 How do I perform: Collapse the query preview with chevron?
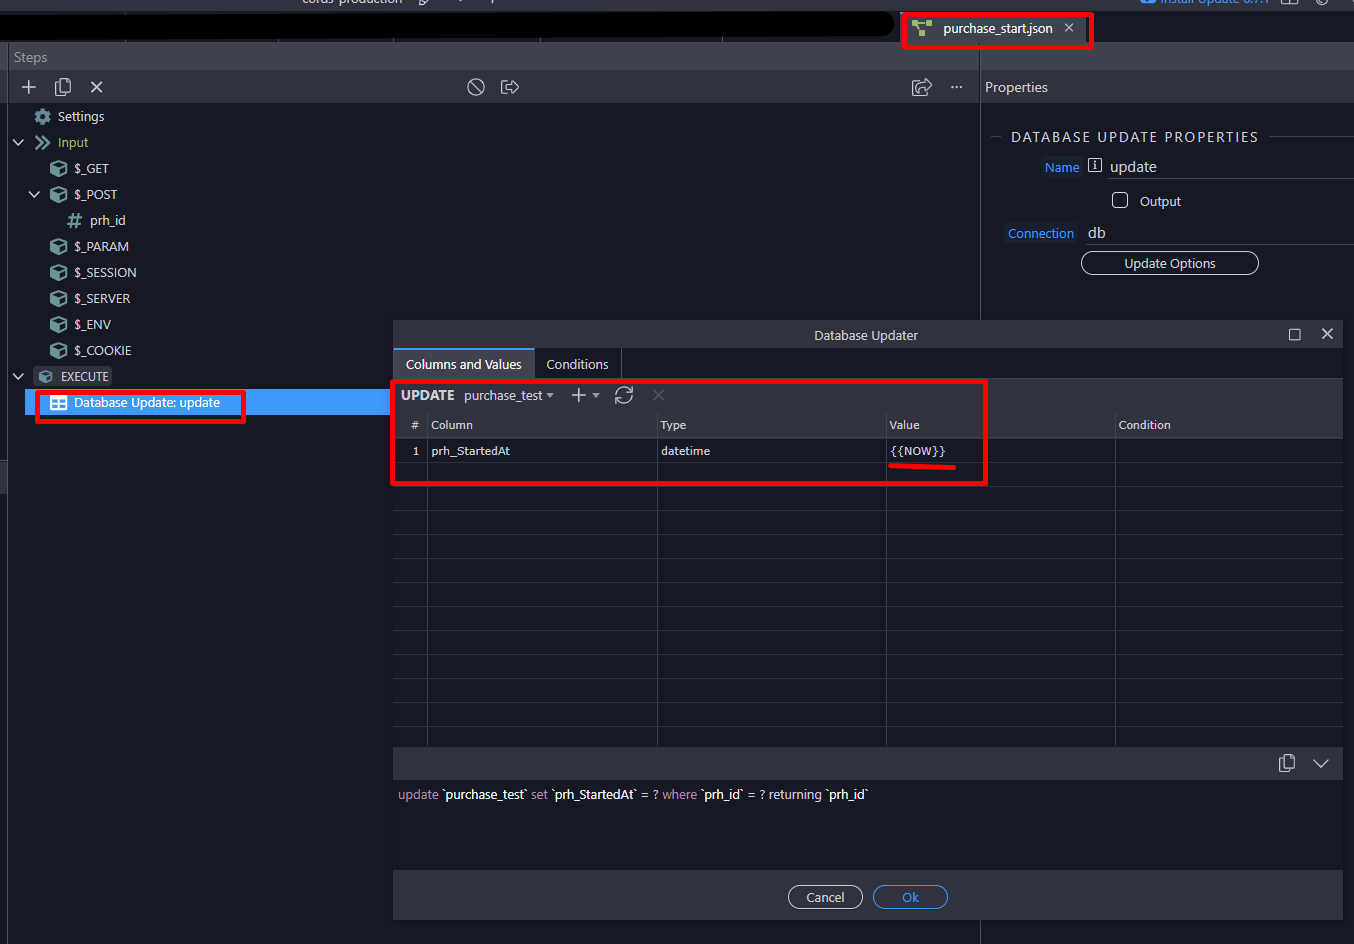click(1321, 763)
